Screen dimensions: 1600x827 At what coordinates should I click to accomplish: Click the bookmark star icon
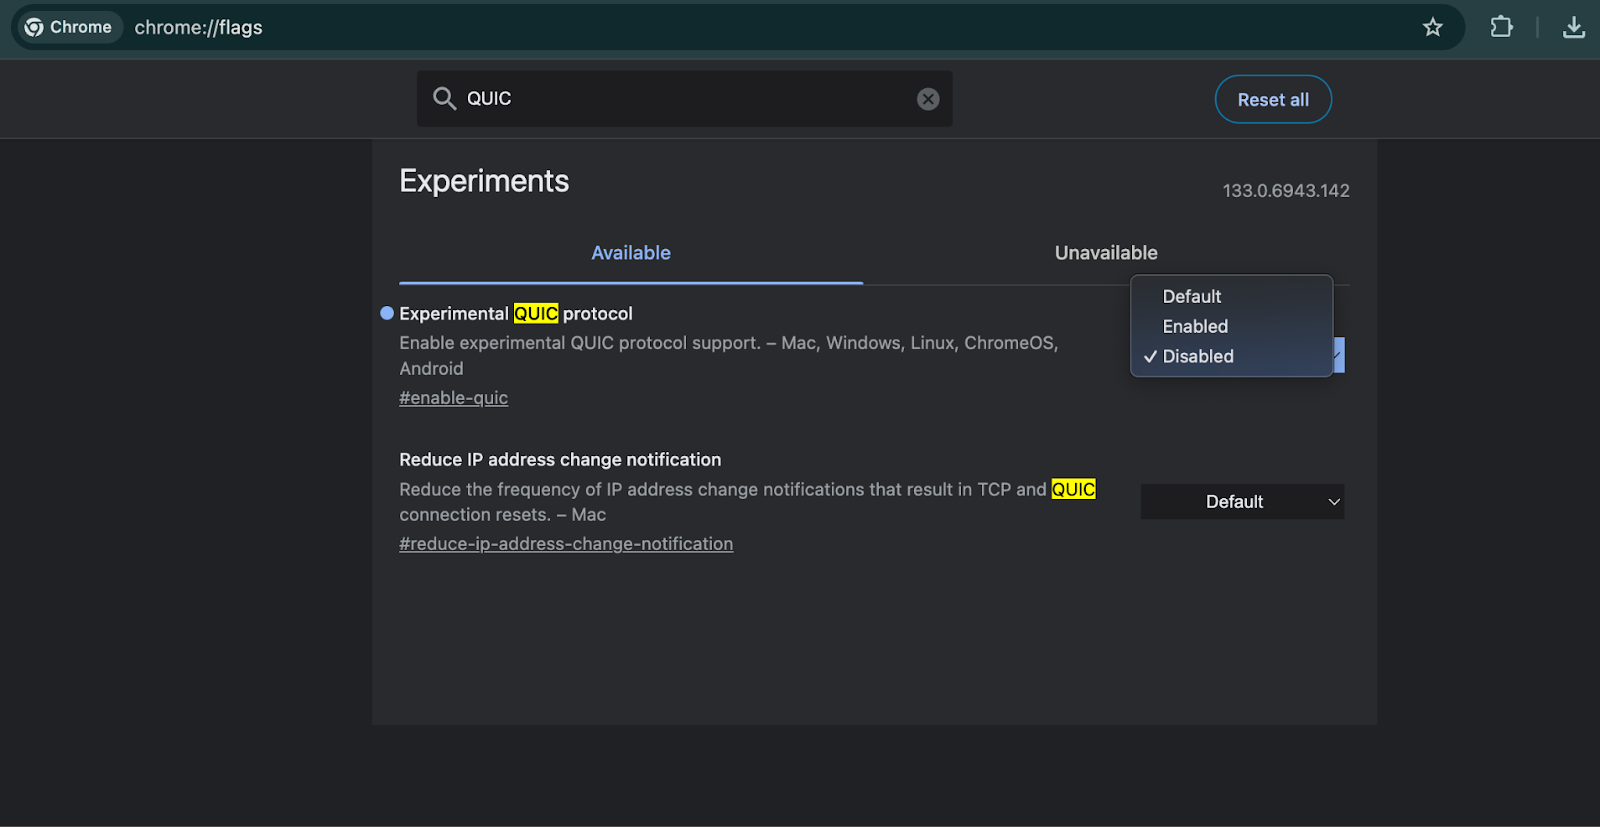pos(1433,27)
